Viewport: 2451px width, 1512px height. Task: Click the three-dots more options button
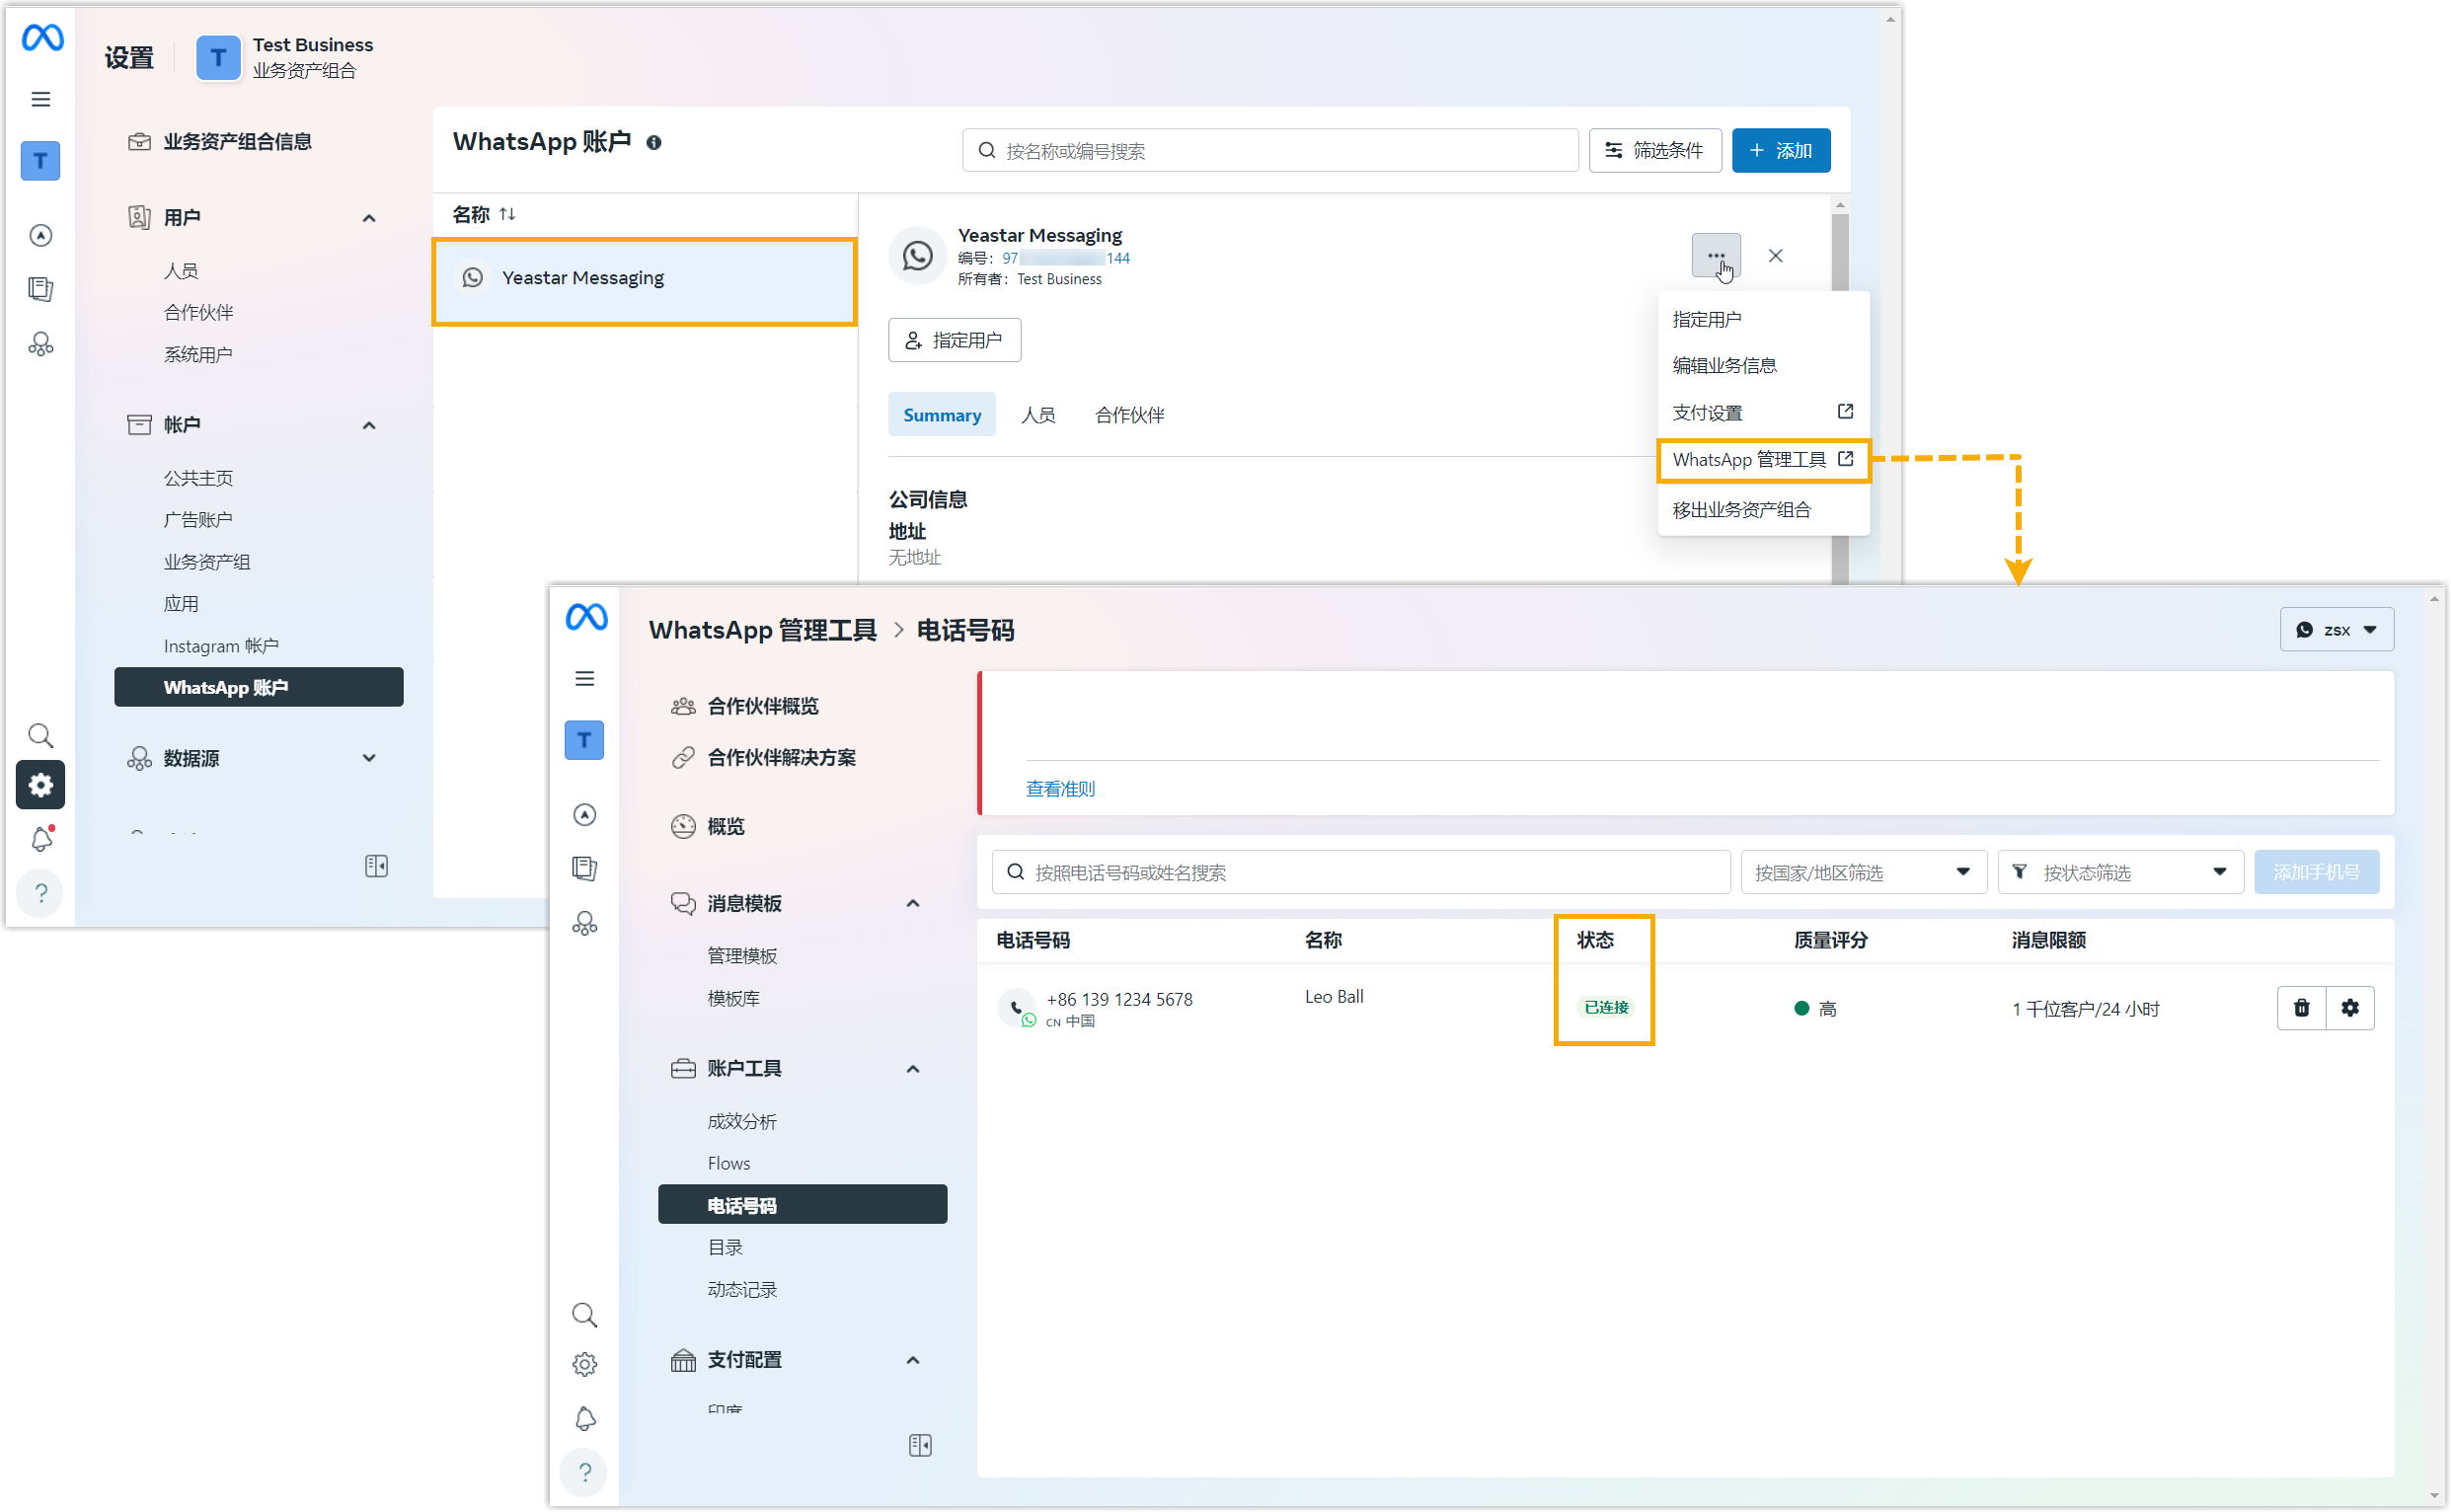pos(1715,256)
